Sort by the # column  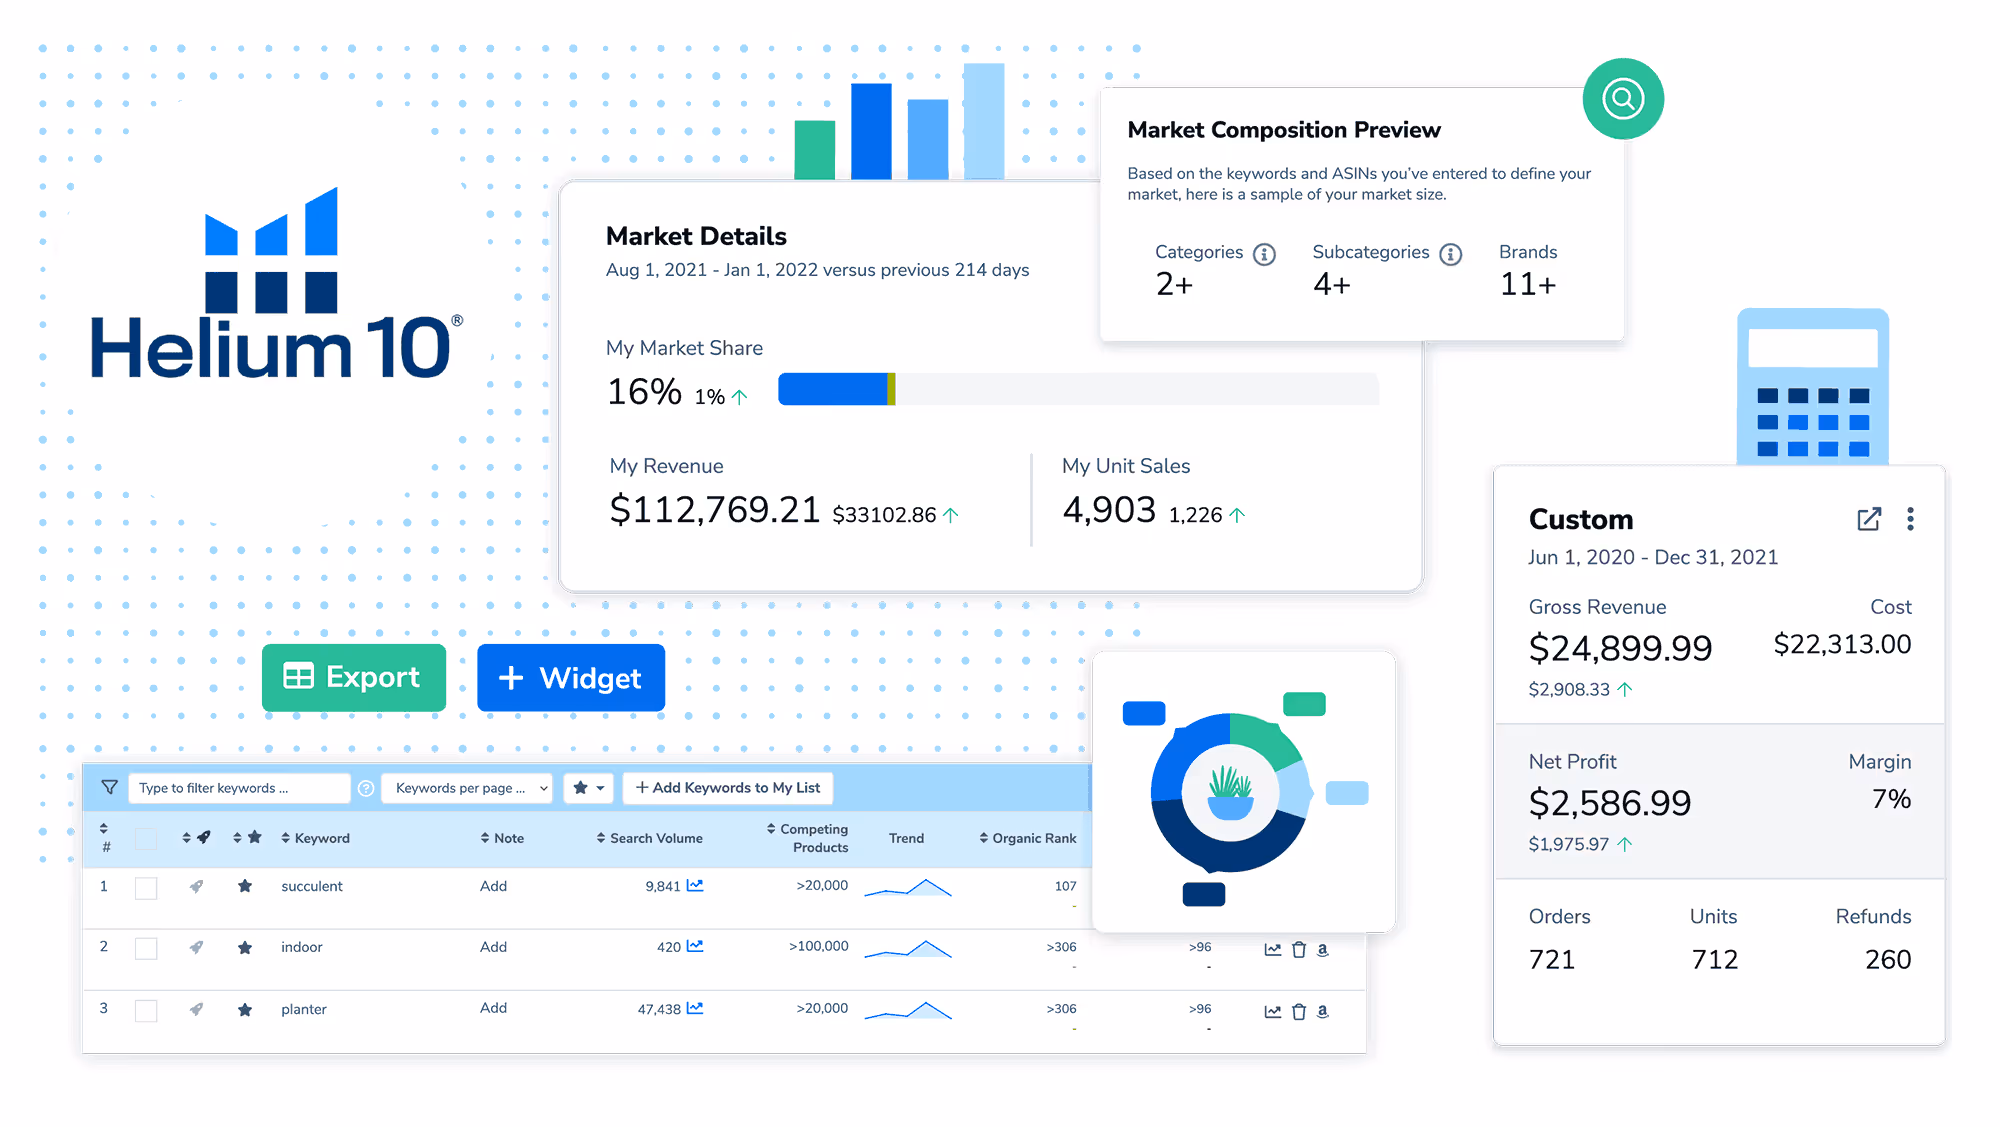104,838
